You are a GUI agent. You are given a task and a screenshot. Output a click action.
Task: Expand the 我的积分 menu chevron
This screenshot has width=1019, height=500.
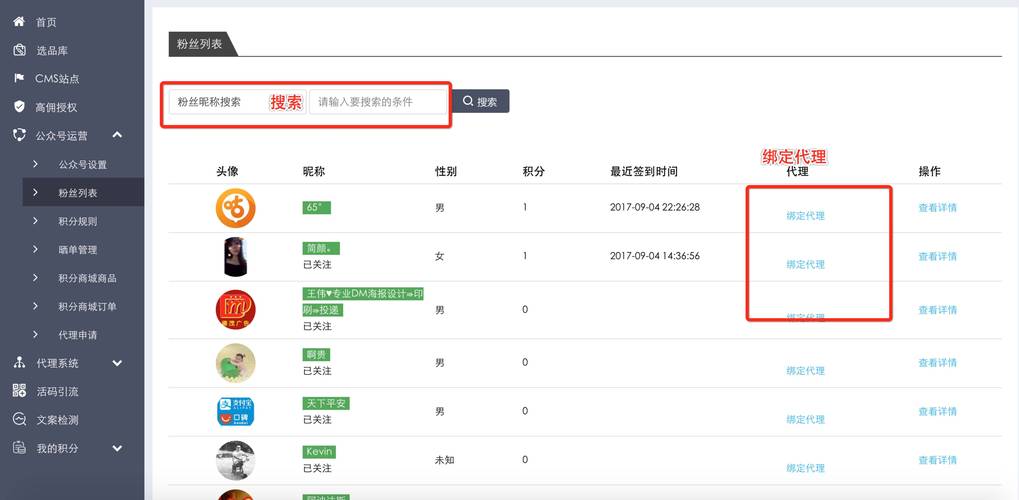point(117,449)
